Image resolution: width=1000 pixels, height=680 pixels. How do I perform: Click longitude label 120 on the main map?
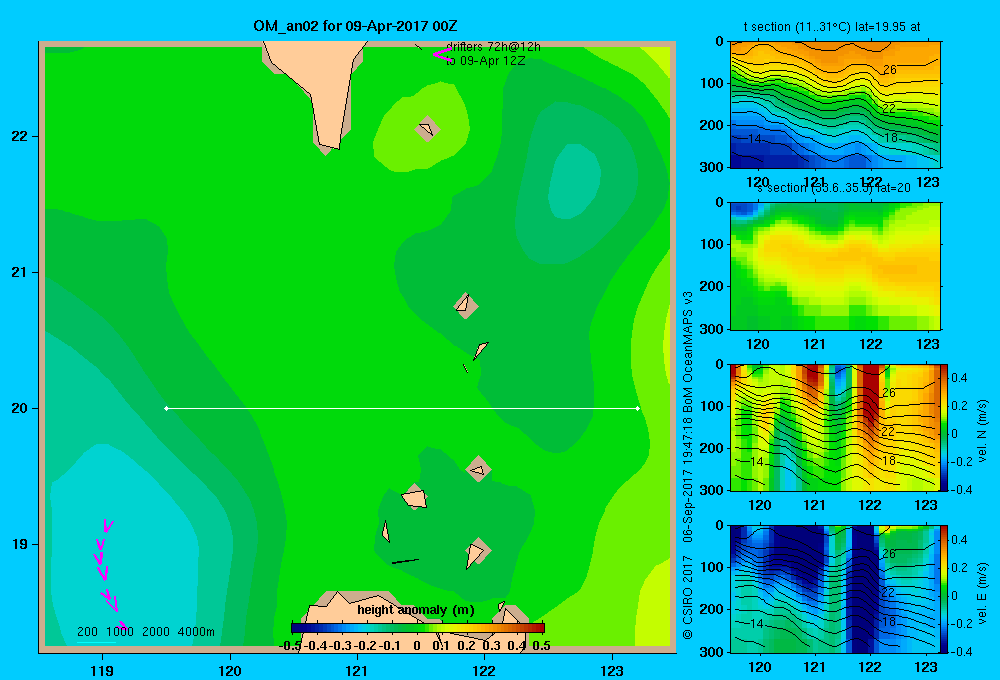click(x=230, y=670)
